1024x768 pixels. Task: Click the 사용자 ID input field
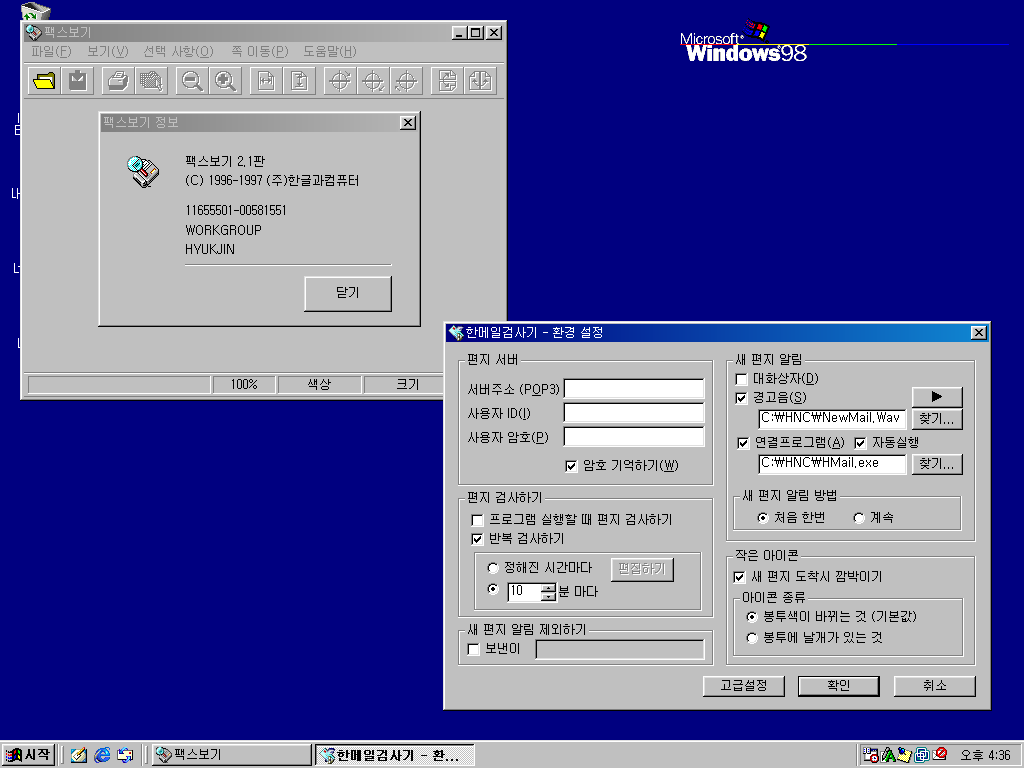tap(634, 413)
